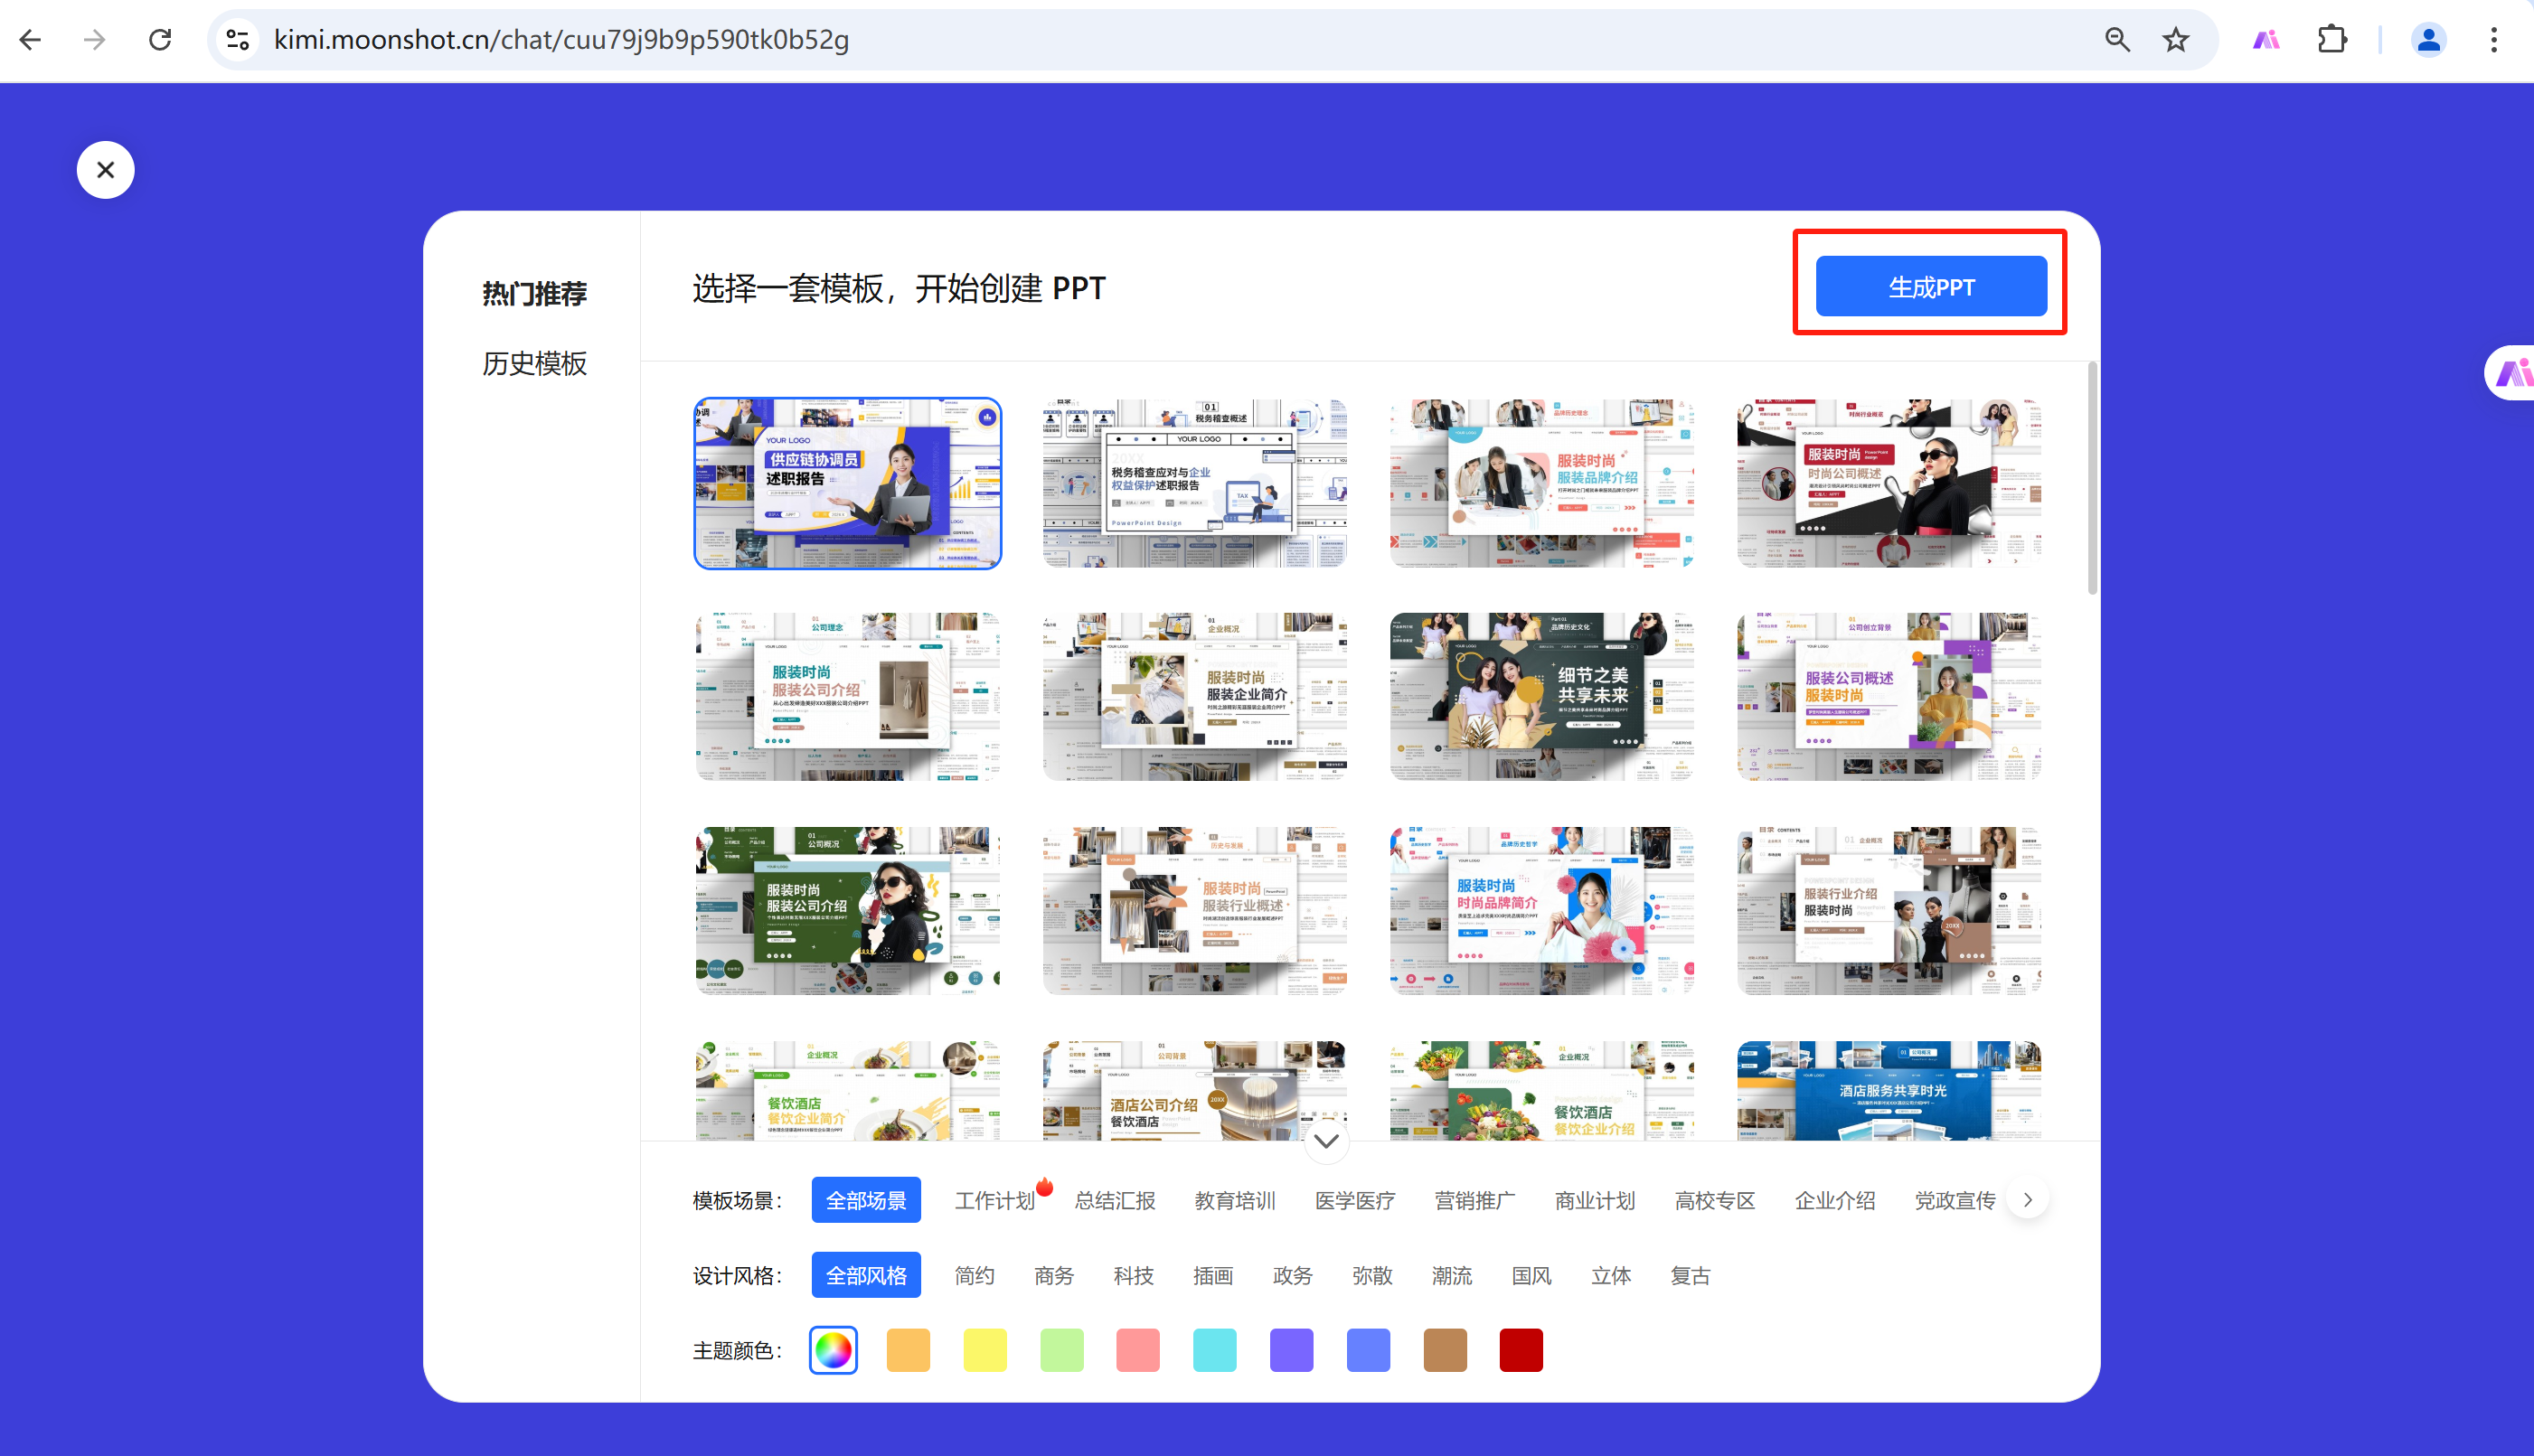The height and width of the screenshot is (1456, 2534).
Task: Select the purple theme color swatch
Action: pos(1292,1350)
